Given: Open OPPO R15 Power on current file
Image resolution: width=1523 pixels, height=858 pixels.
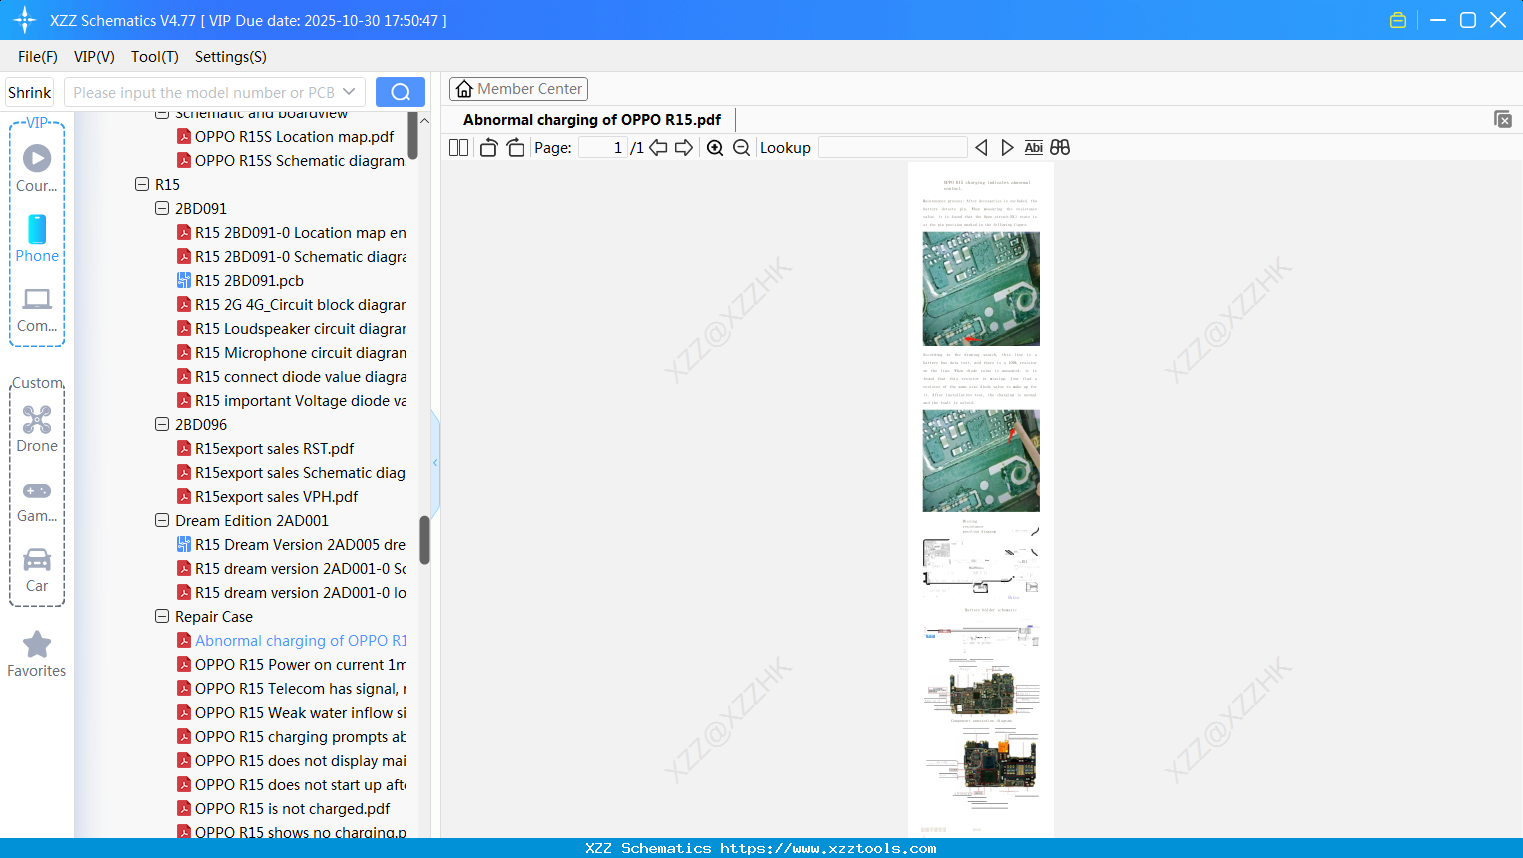Looking at the screenshot, I should point(291,664).
